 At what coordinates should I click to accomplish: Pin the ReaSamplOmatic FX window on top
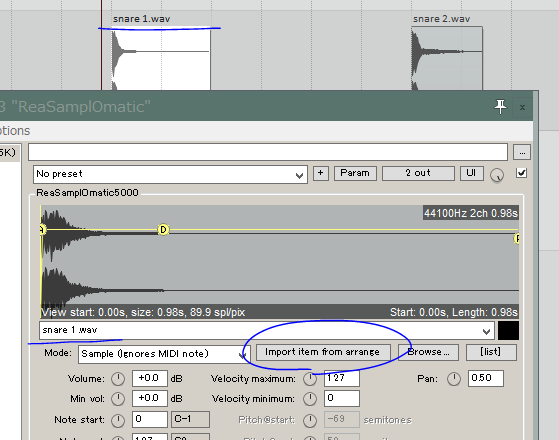500,107
